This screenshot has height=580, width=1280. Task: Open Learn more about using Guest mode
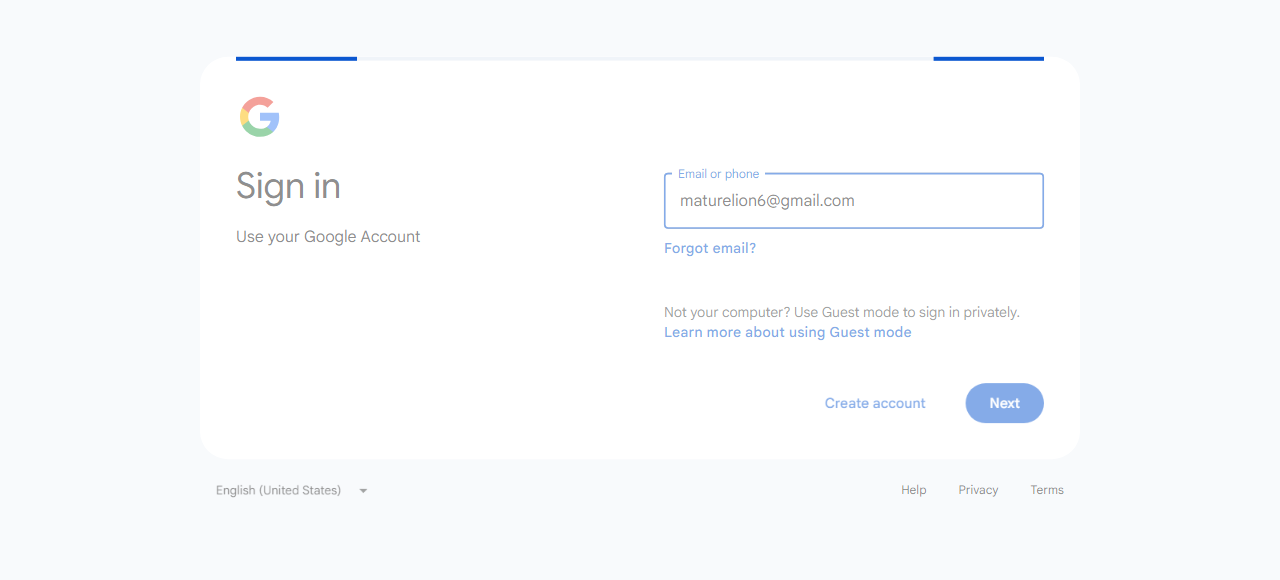(788, 332)
